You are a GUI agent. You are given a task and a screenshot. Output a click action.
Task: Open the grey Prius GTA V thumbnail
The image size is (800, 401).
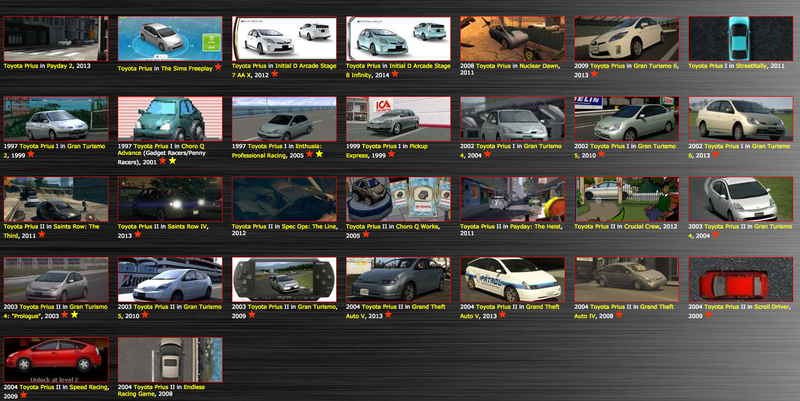[398, 280]
